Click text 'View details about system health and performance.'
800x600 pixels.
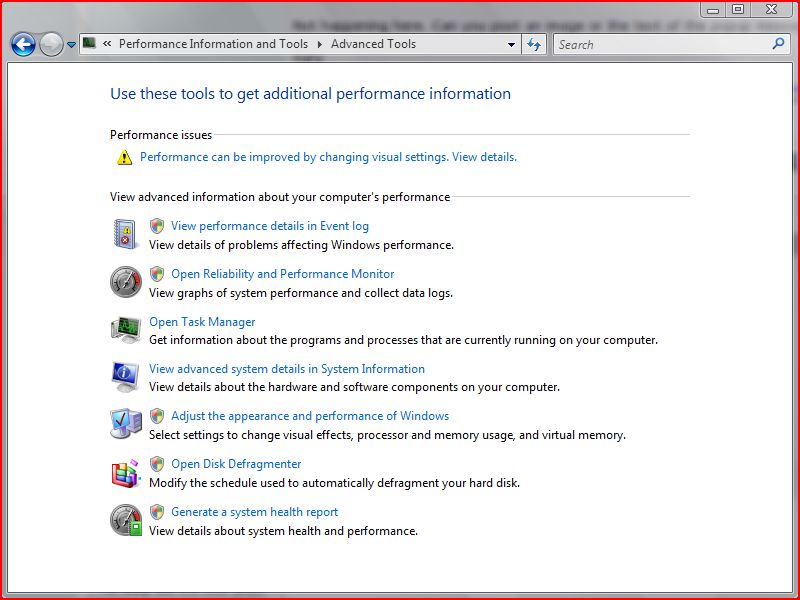(284, 531)
